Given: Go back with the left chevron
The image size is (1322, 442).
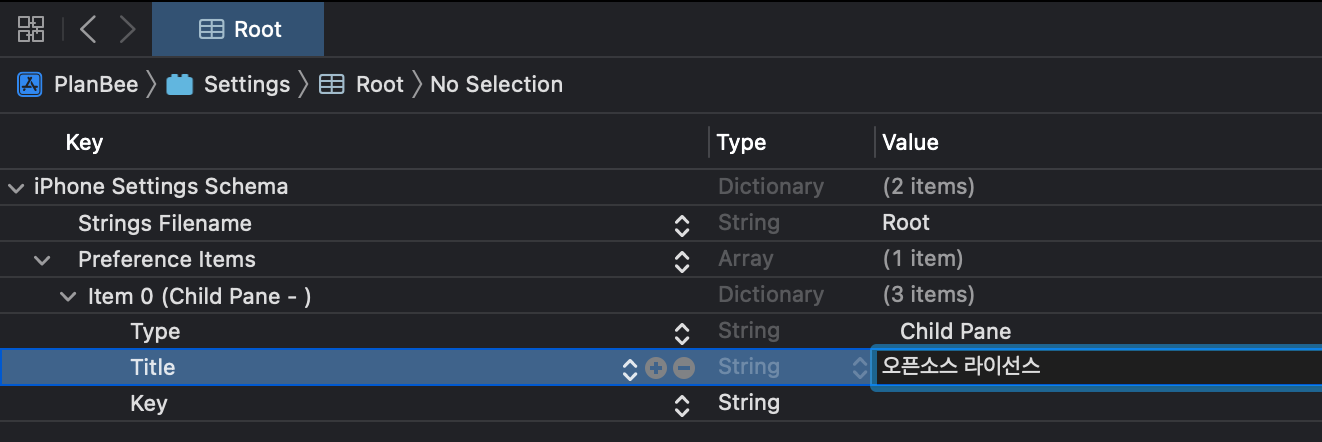Looking at the screenshot, I should coord(88,29).
